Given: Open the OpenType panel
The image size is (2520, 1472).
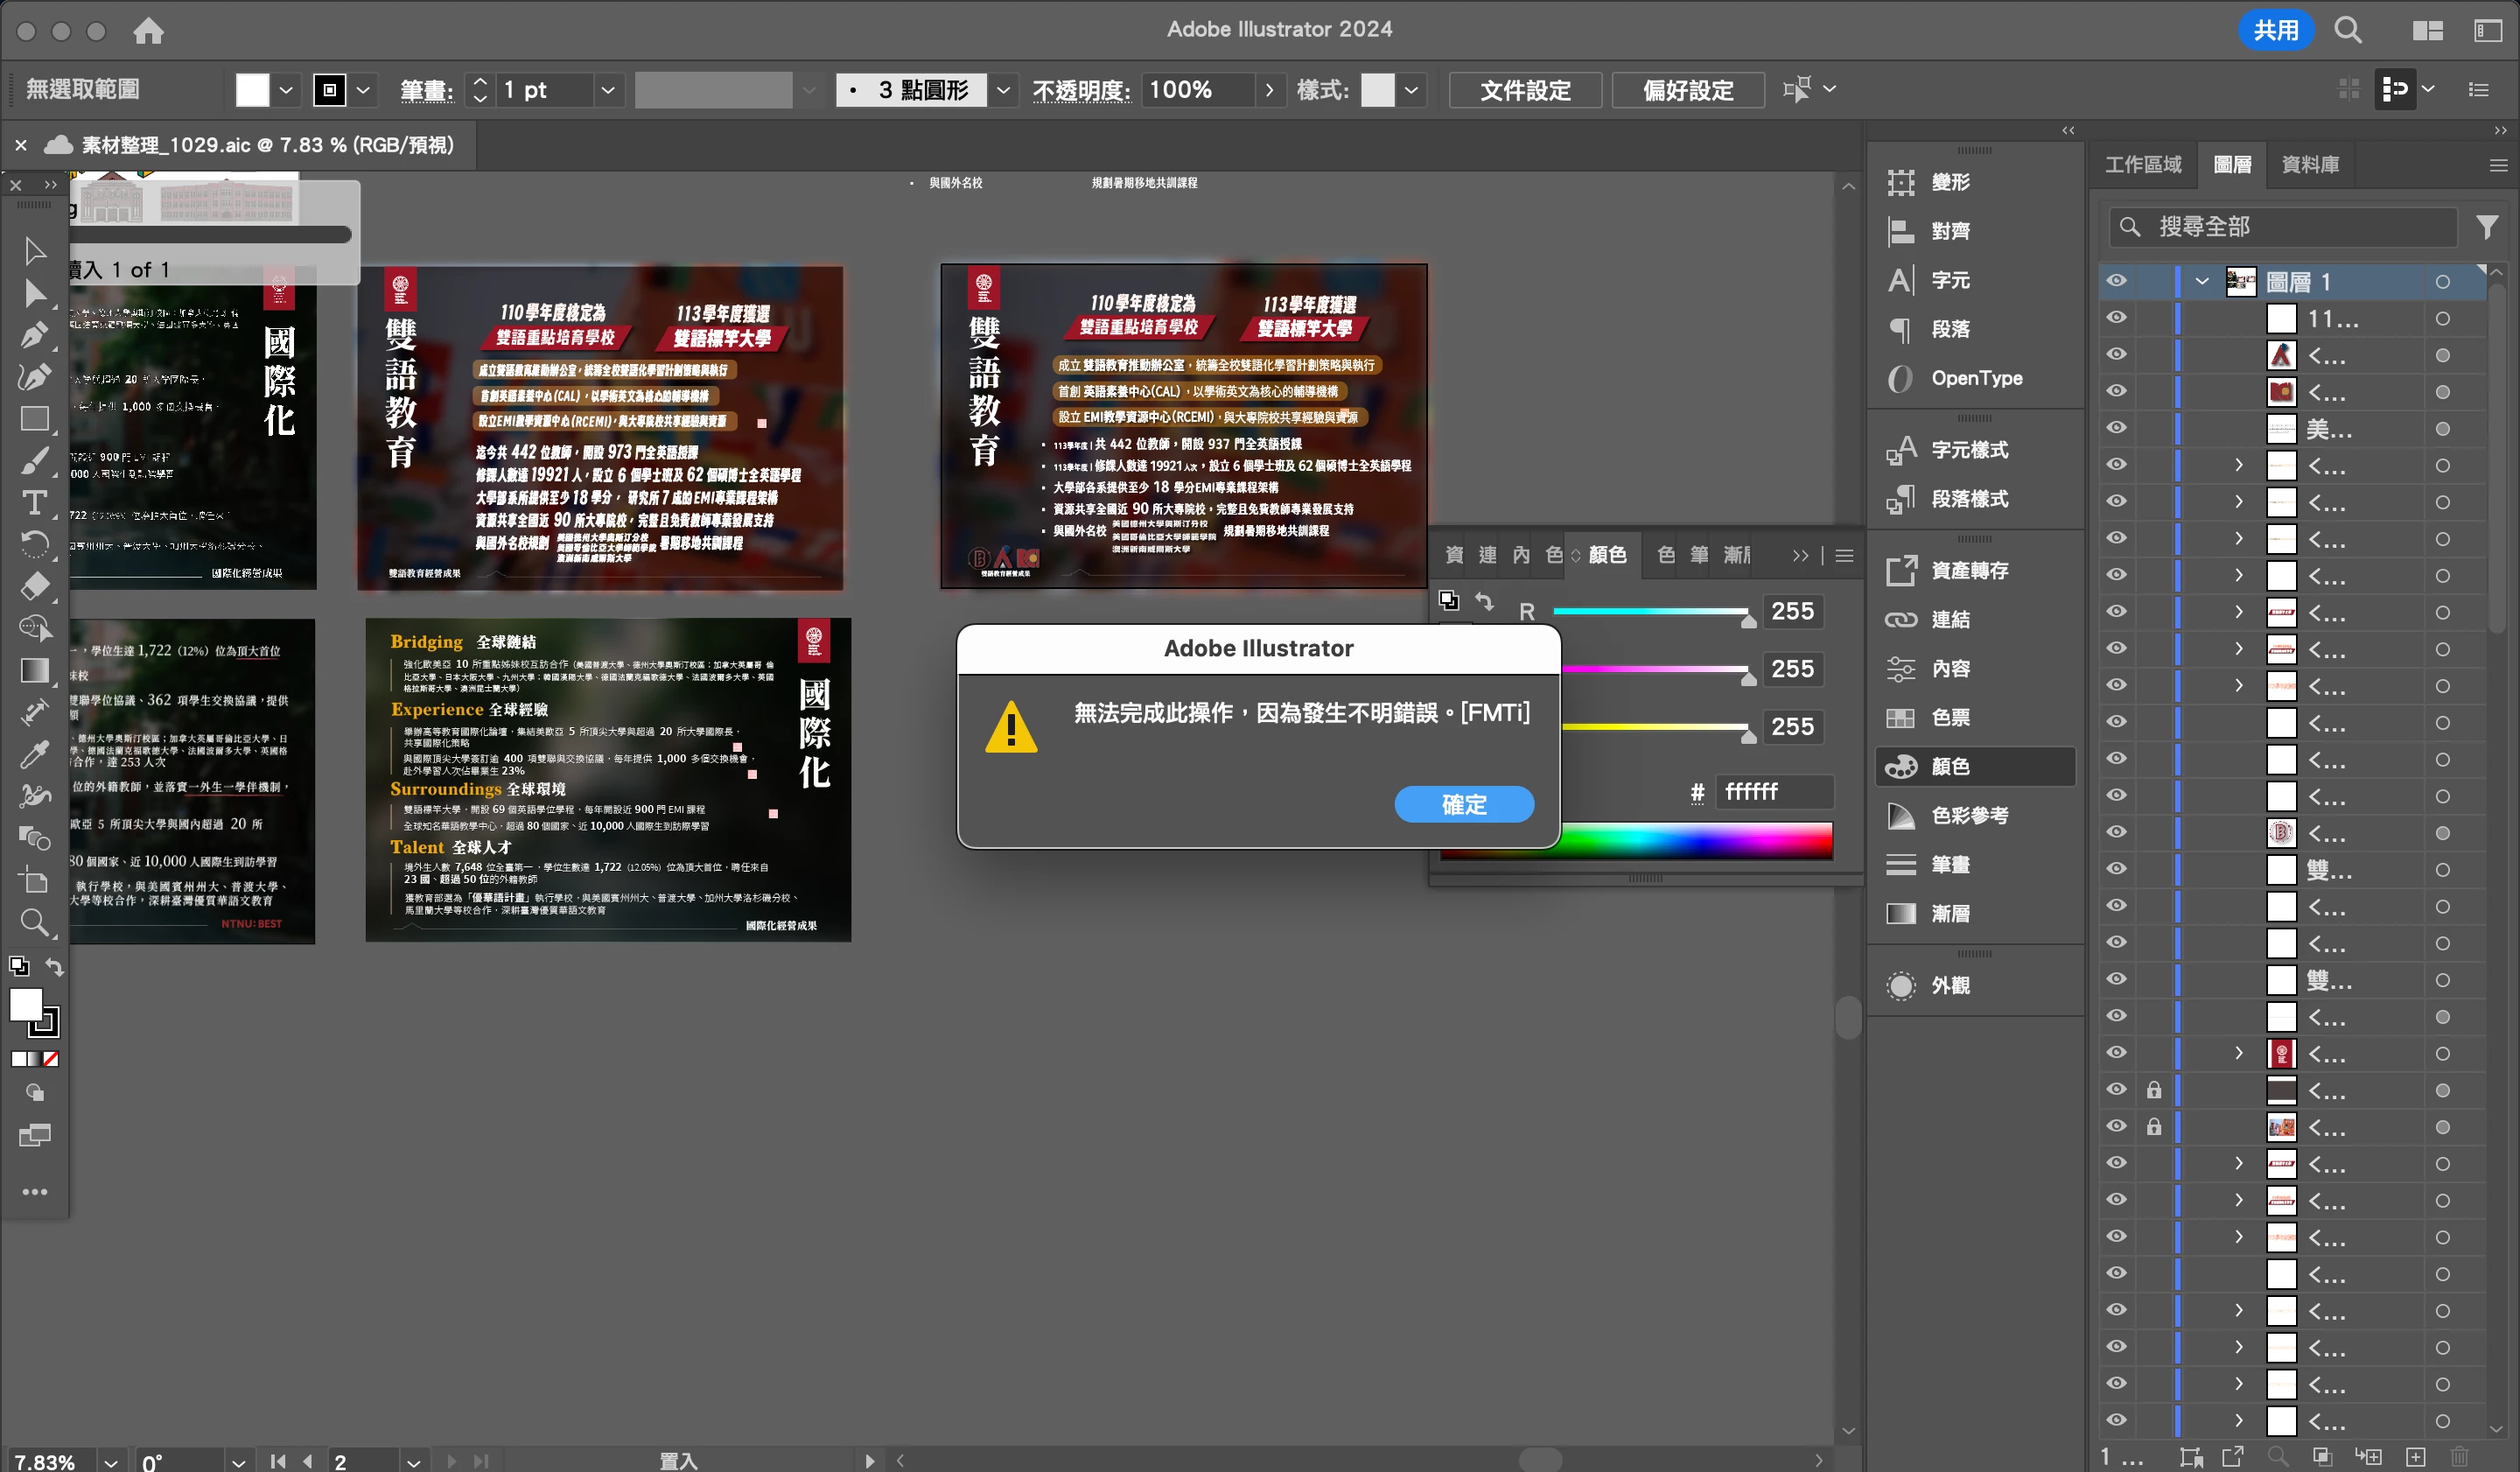Looking at the screenshot, I should [1975, 378].
